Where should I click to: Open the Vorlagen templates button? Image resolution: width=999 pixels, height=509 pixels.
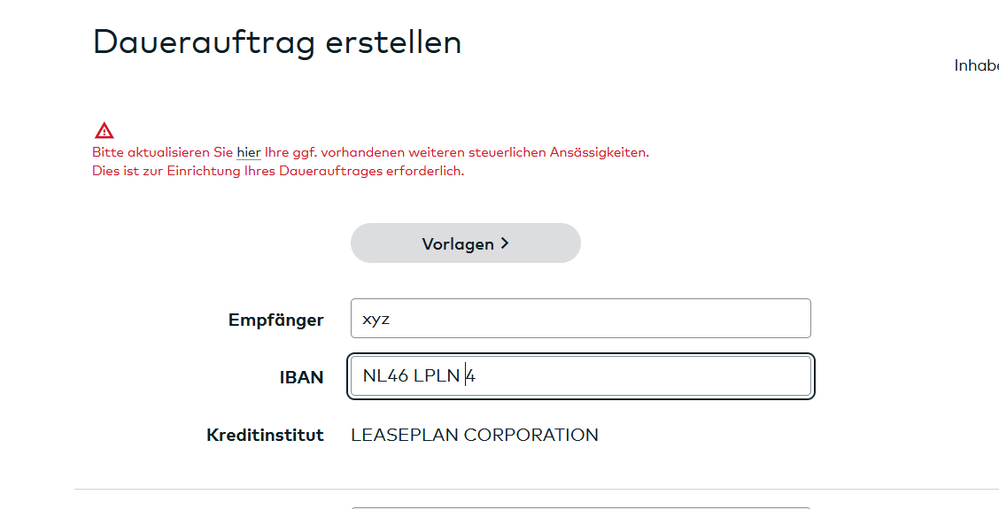(x=465, y=243)
